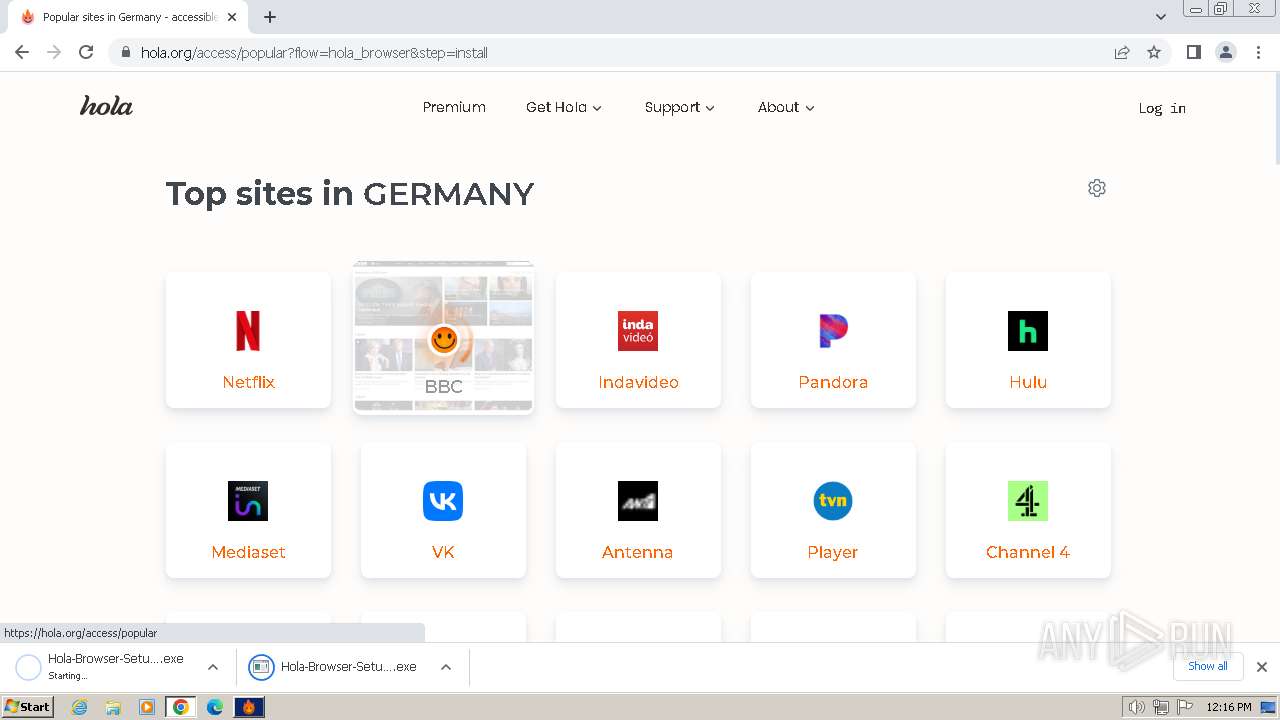Show all downloads
Viewport: 1280px width, 720px height.
tap(1208, 666)
